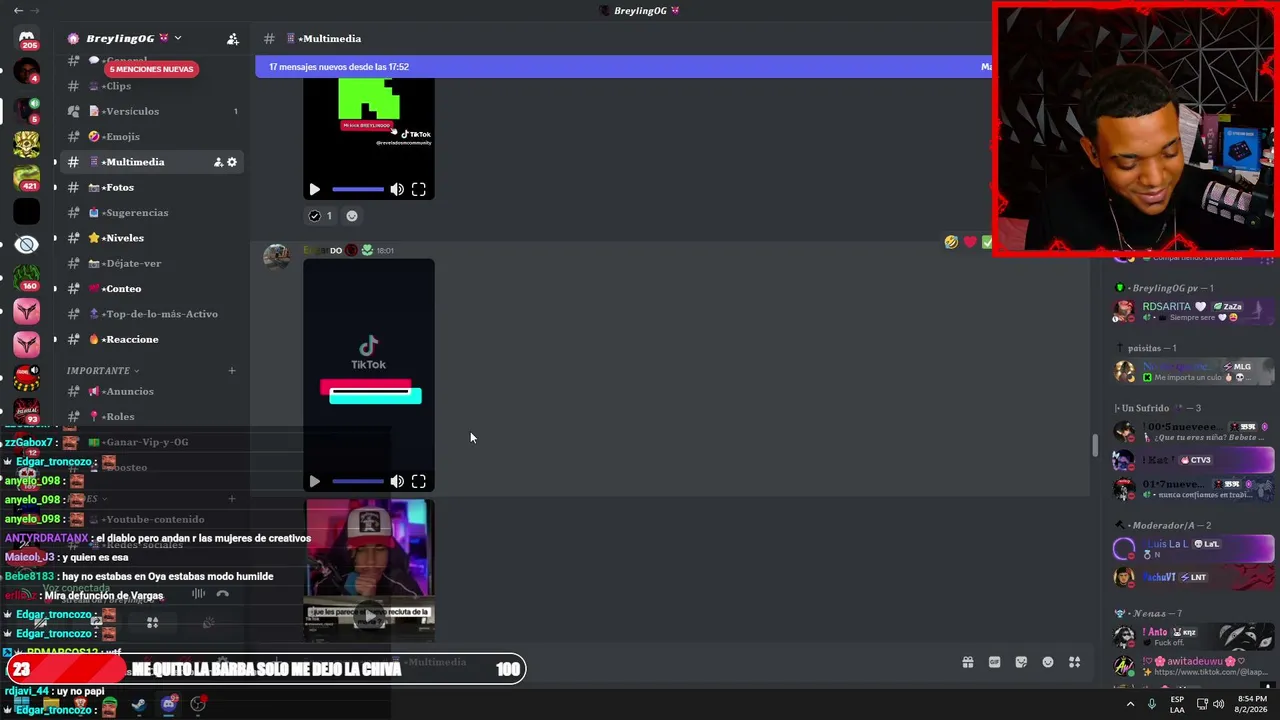Click the 17 mensajes nuevos banner

pyautogui.click(x=624, y=67)
